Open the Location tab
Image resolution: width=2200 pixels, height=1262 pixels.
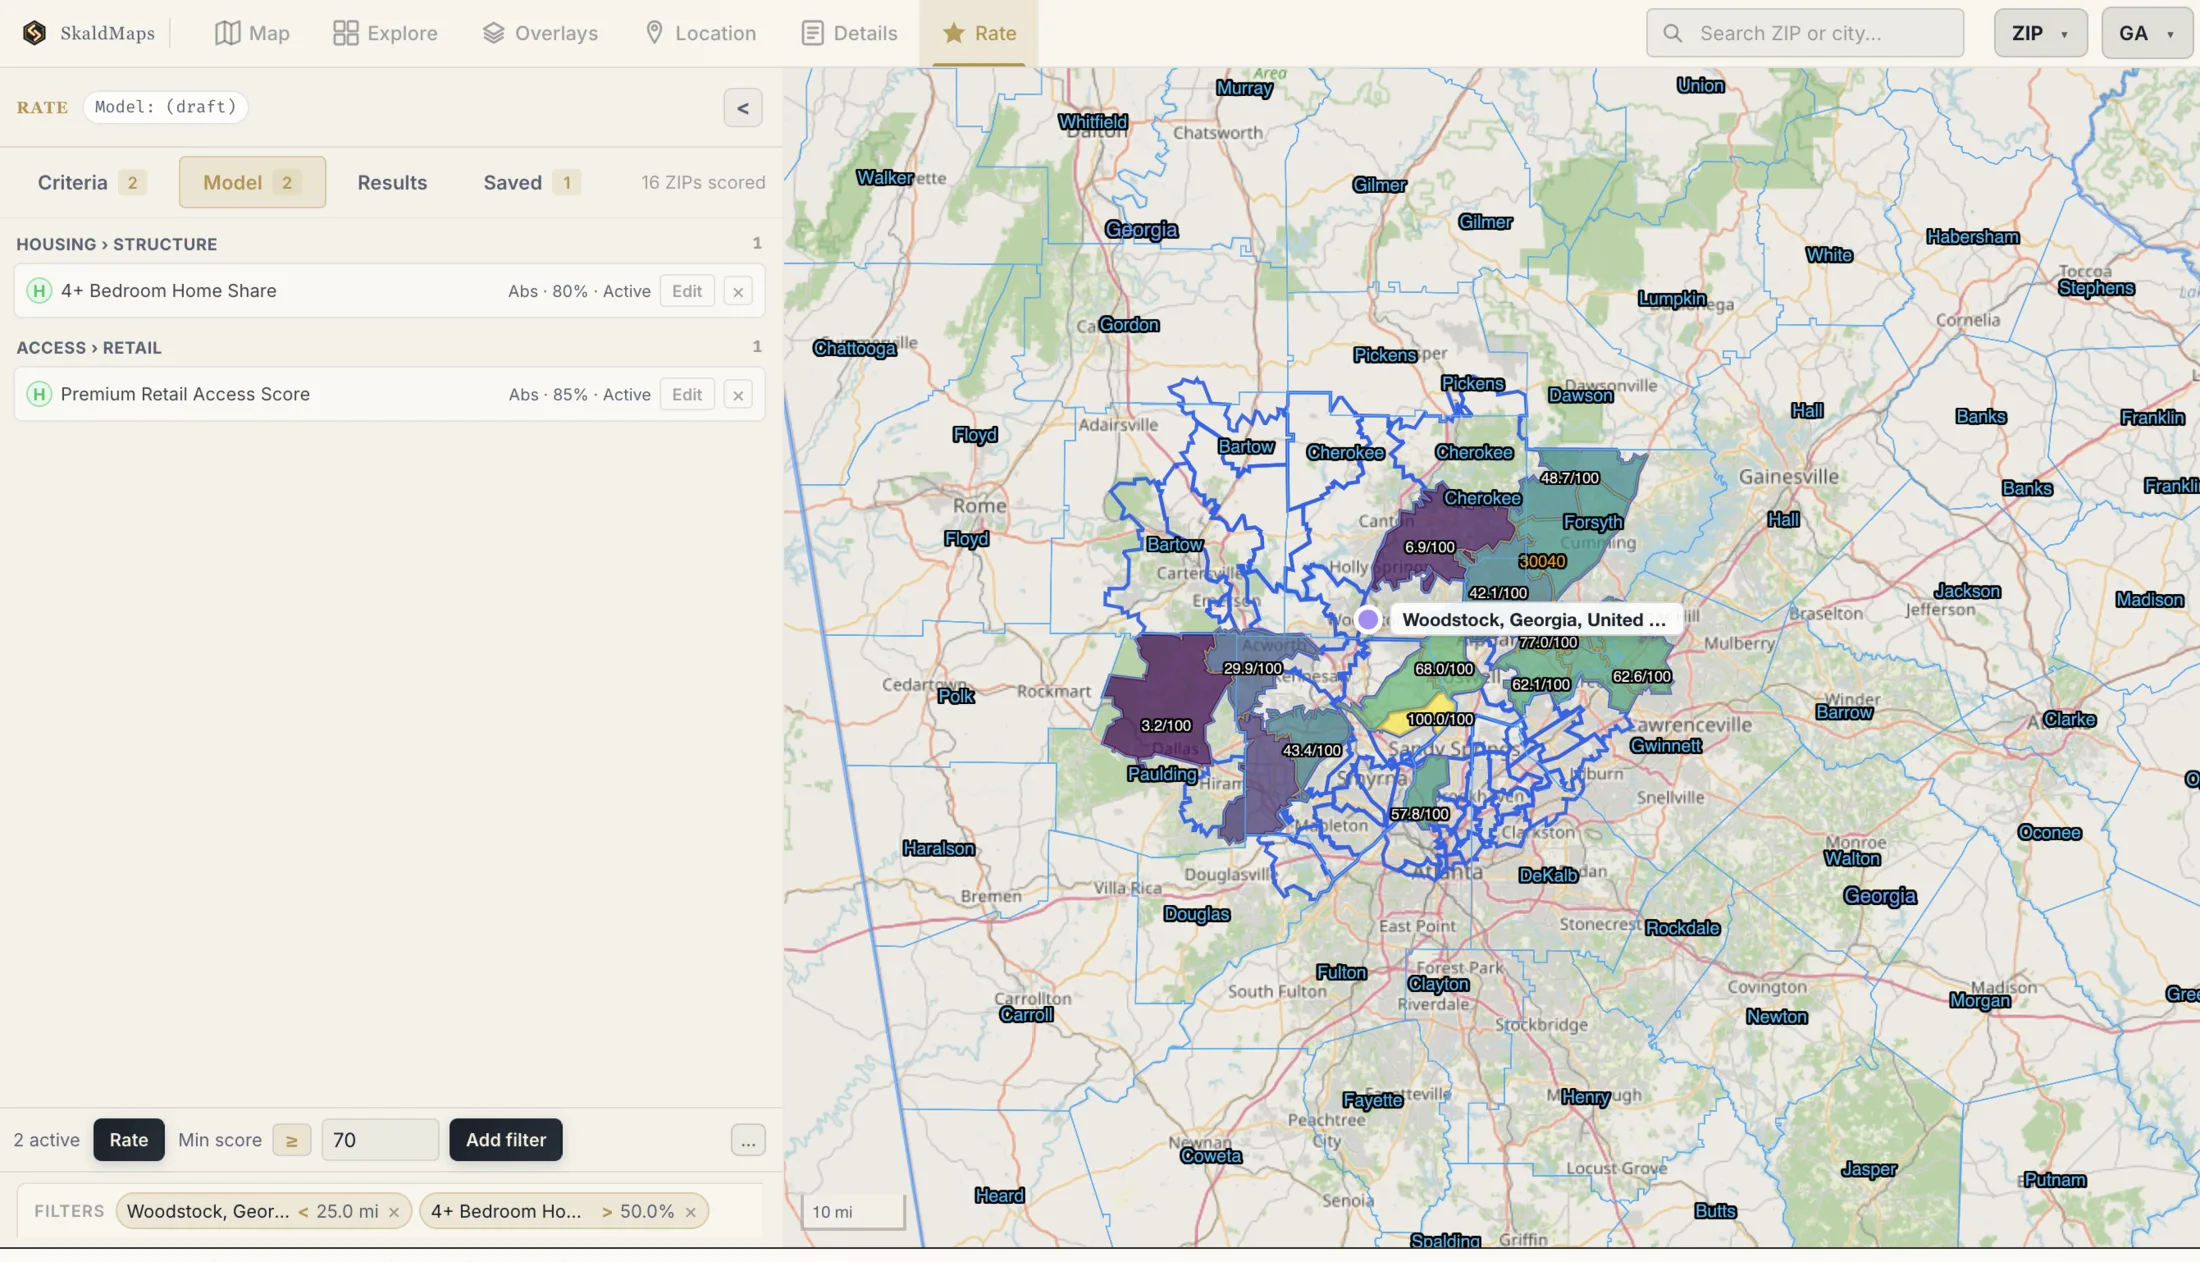pyautogui.click(x=700, y=33)
